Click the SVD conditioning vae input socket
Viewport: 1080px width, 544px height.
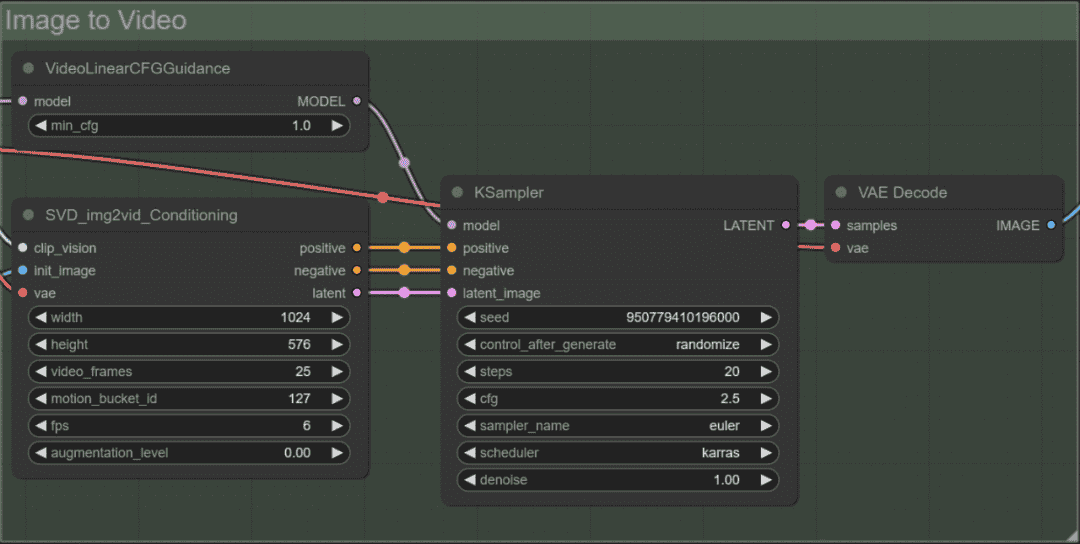pos(23,293)
